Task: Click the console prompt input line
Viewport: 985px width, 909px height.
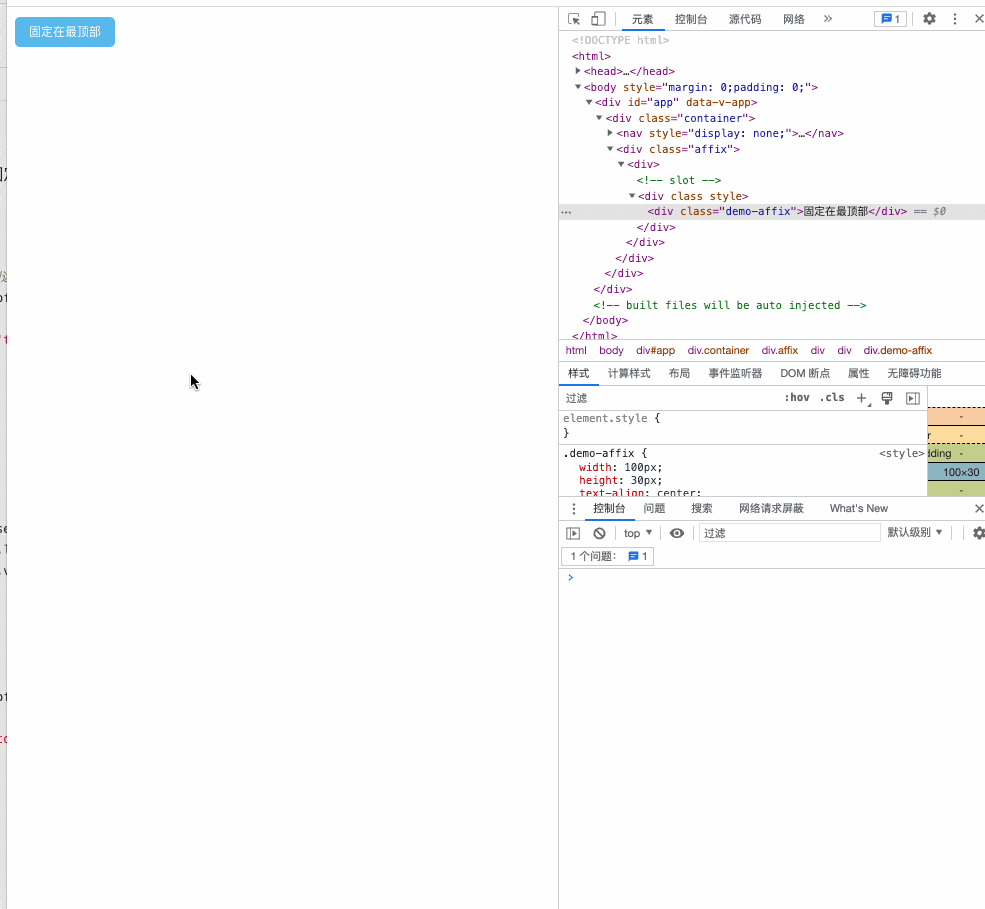Action: (776, 578)
